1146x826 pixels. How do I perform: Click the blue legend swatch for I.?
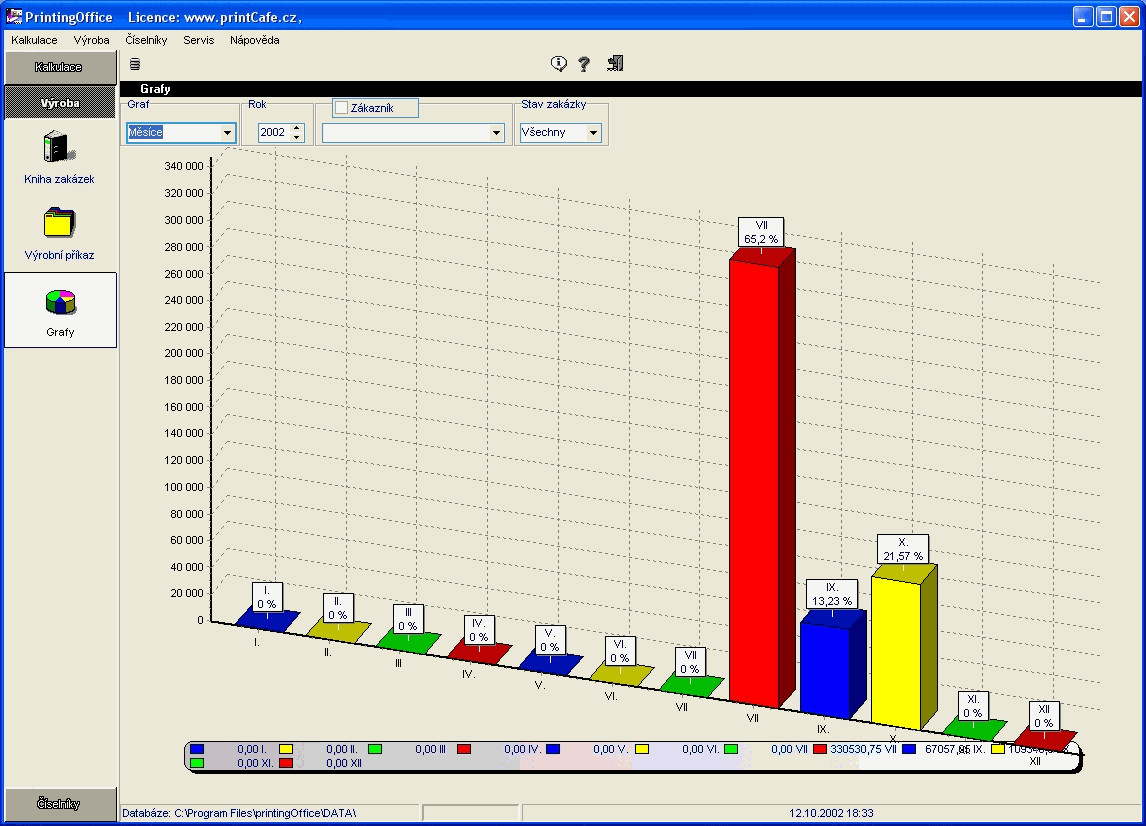coord(197,749)
